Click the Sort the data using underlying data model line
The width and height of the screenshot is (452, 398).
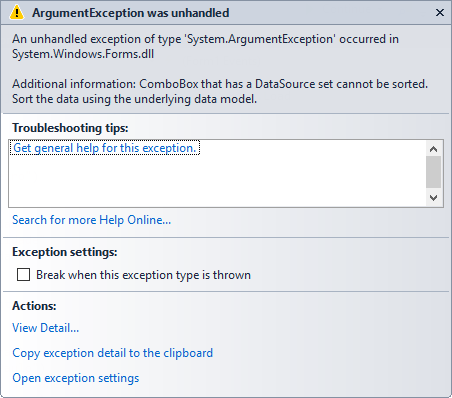click(135, 99)
